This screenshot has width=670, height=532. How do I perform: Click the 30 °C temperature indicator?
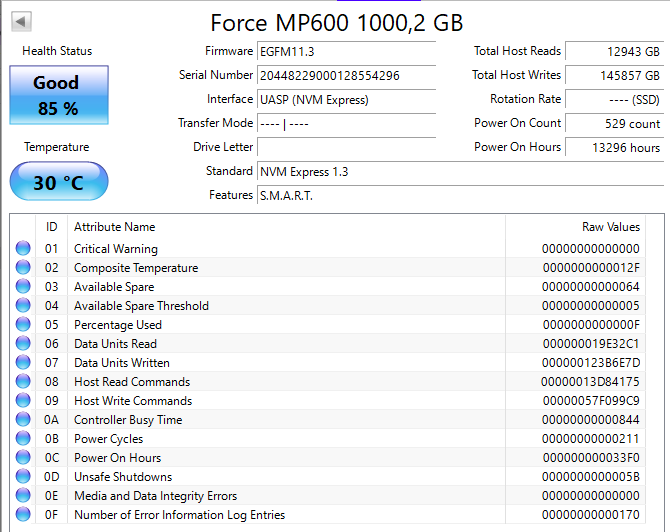(x=58, y=183)
